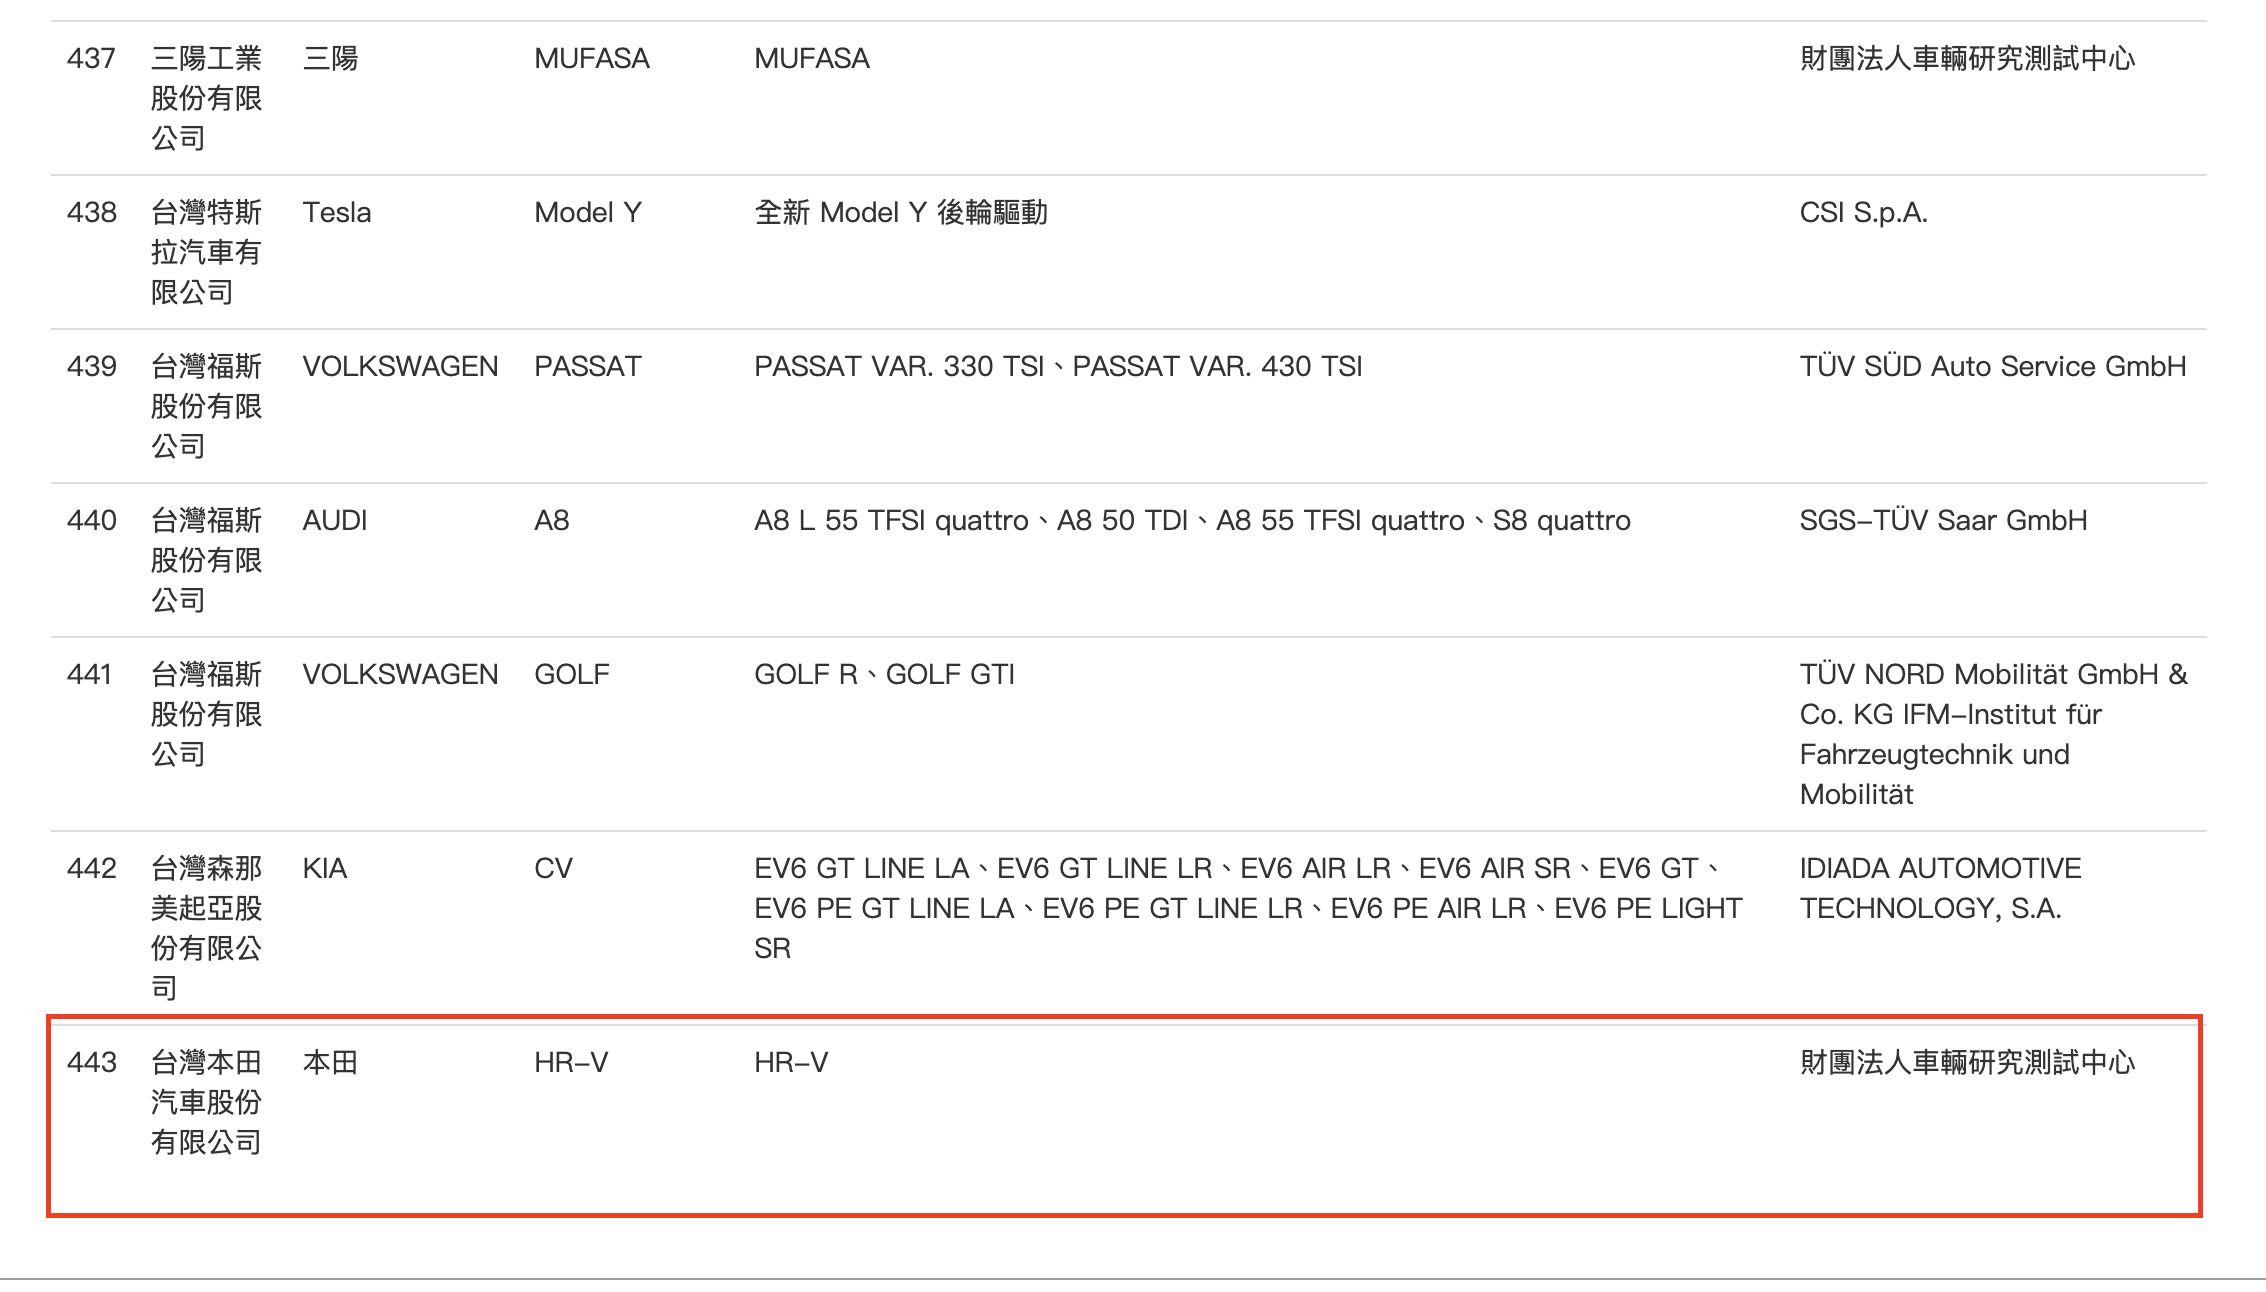Viewport: 2266px width, 1292px height.
Task: Click the CV series cell
Action: (x=553, y=868)
